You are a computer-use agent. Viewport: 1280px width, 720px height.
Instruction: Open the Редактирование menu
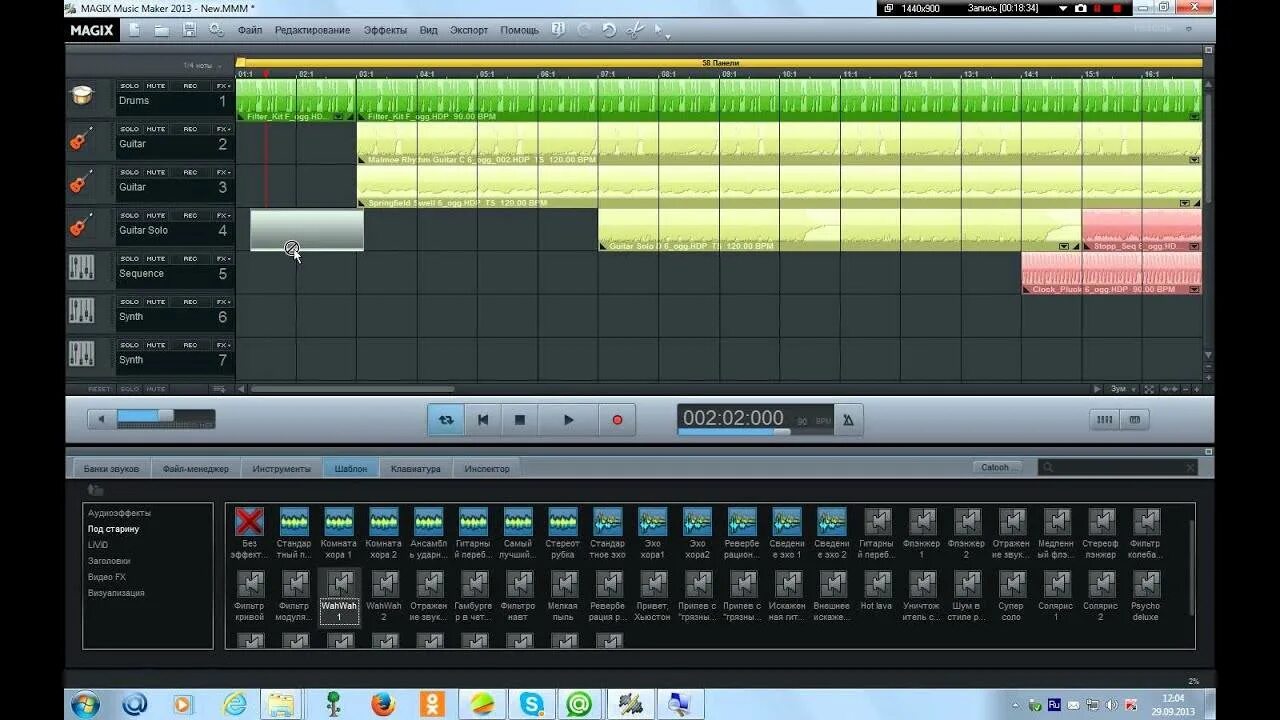(313, 30)
